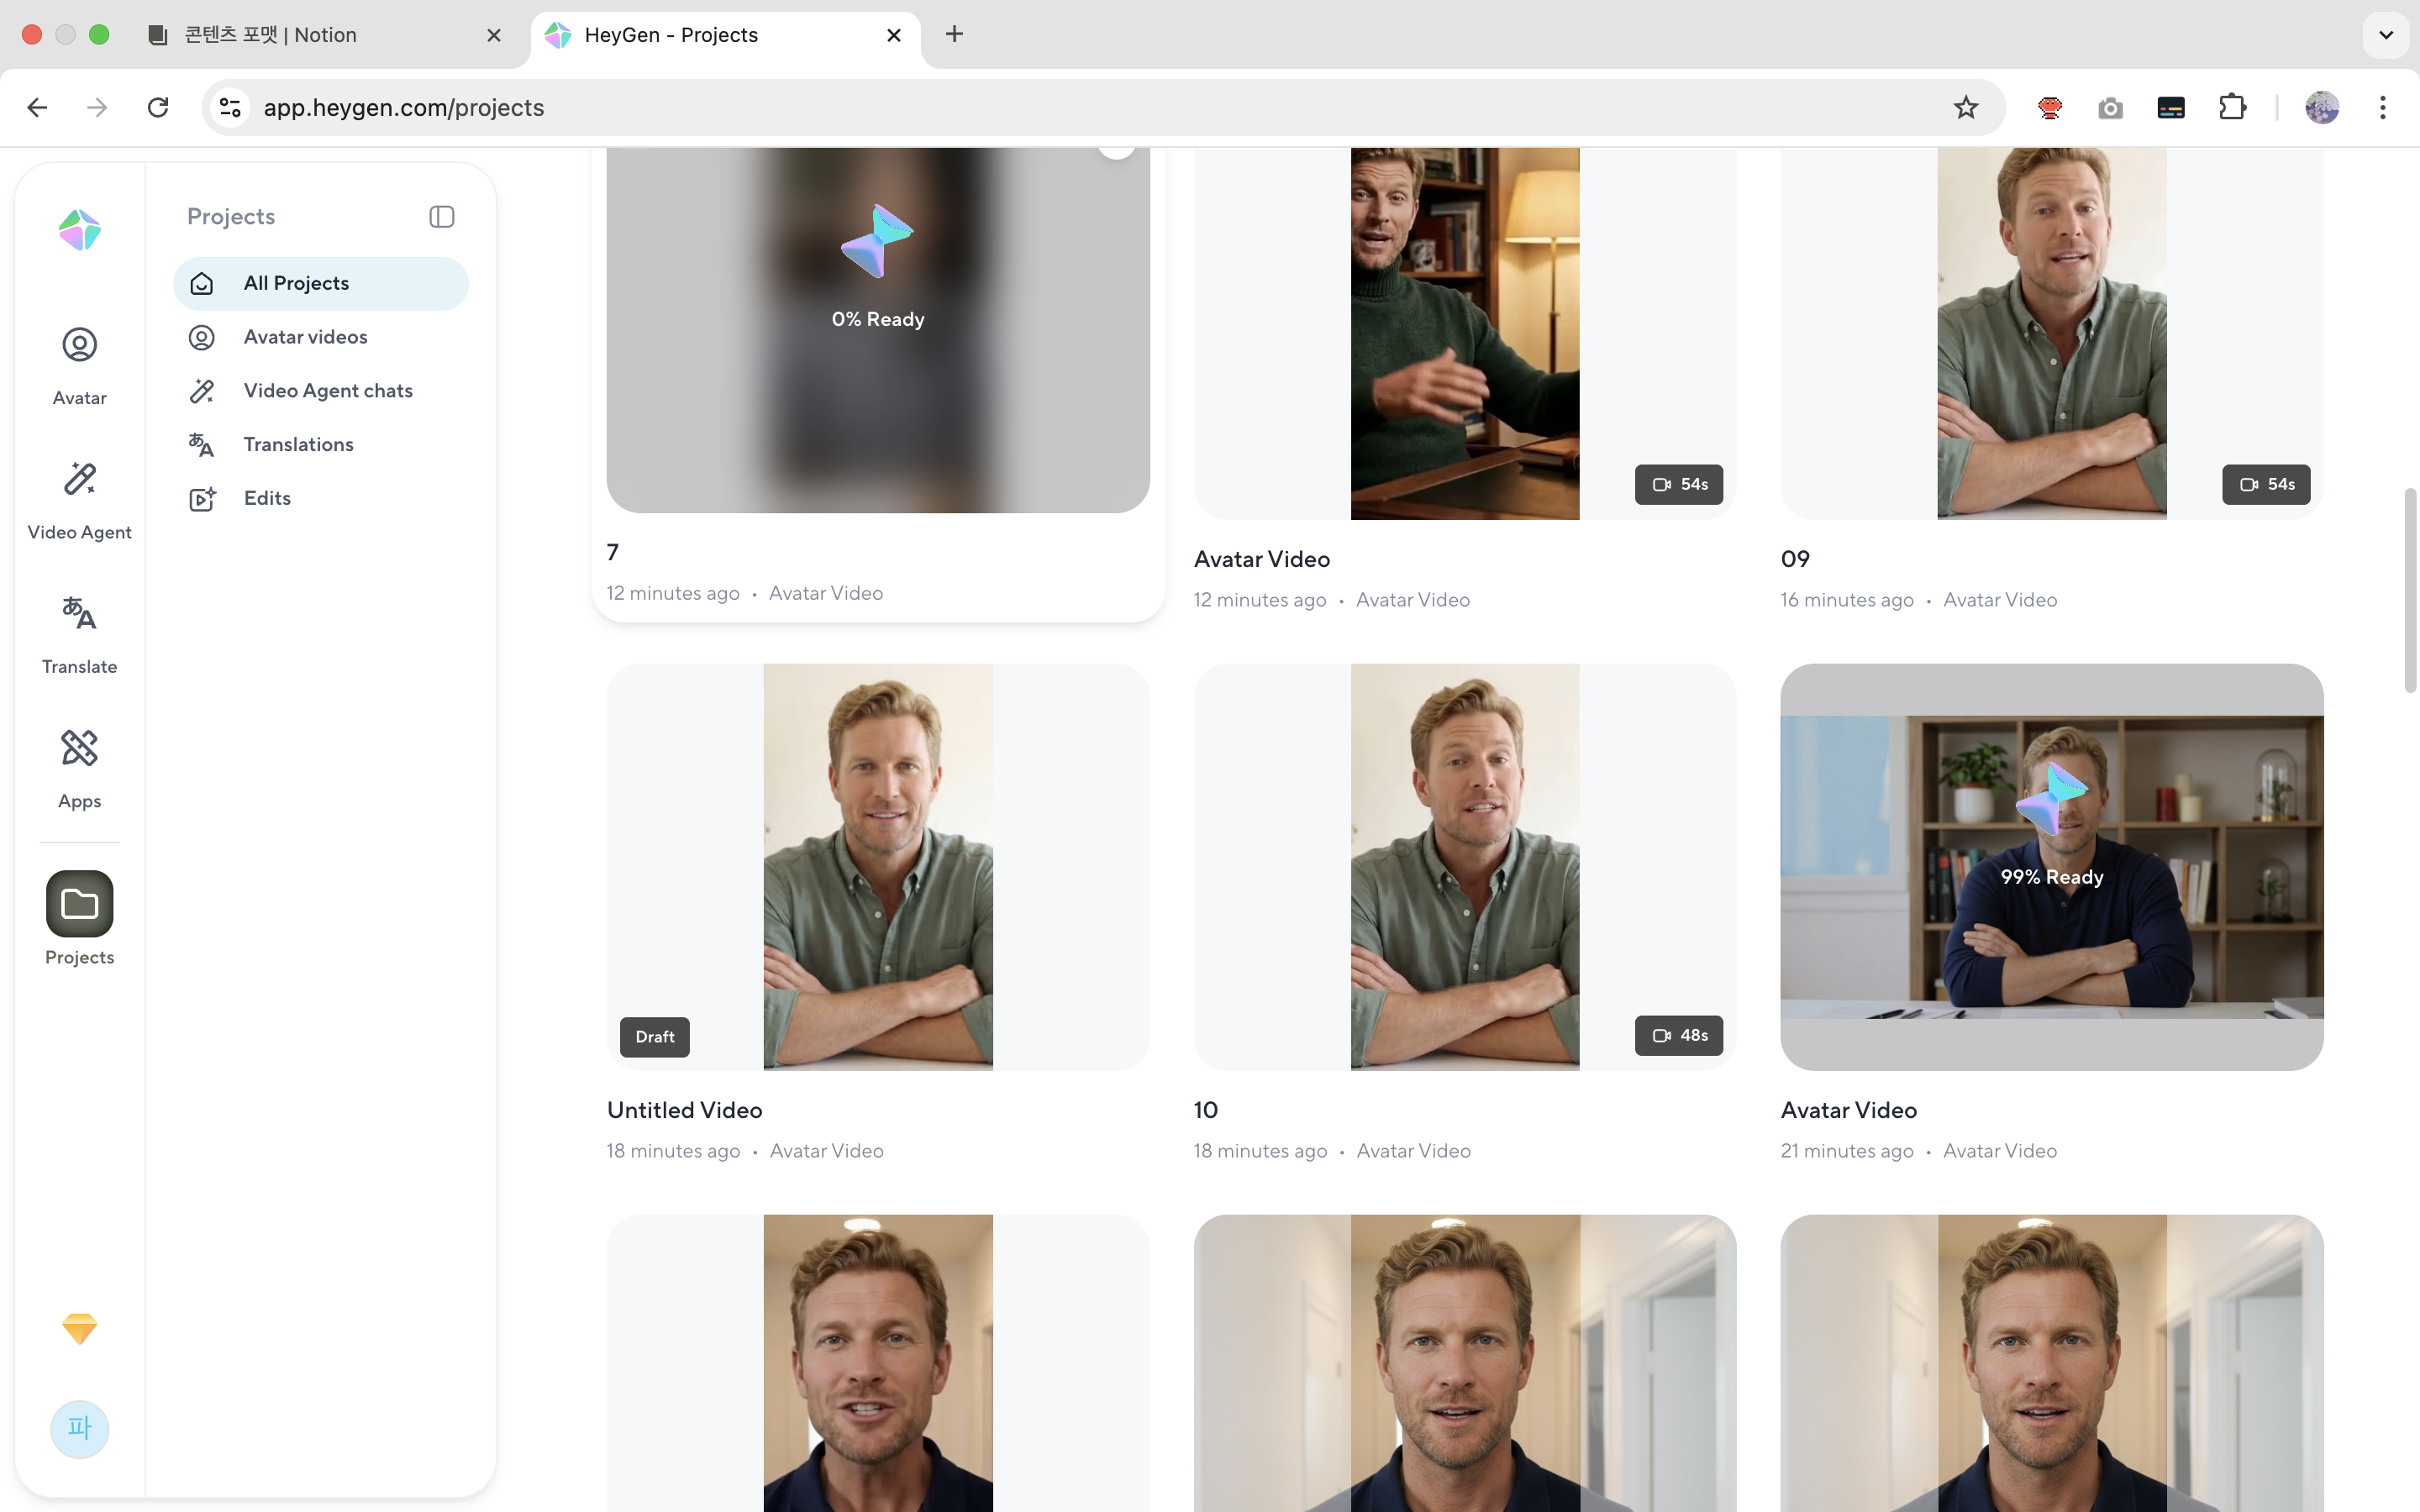Open the Avatar section in the sidebar

point(79,366)
